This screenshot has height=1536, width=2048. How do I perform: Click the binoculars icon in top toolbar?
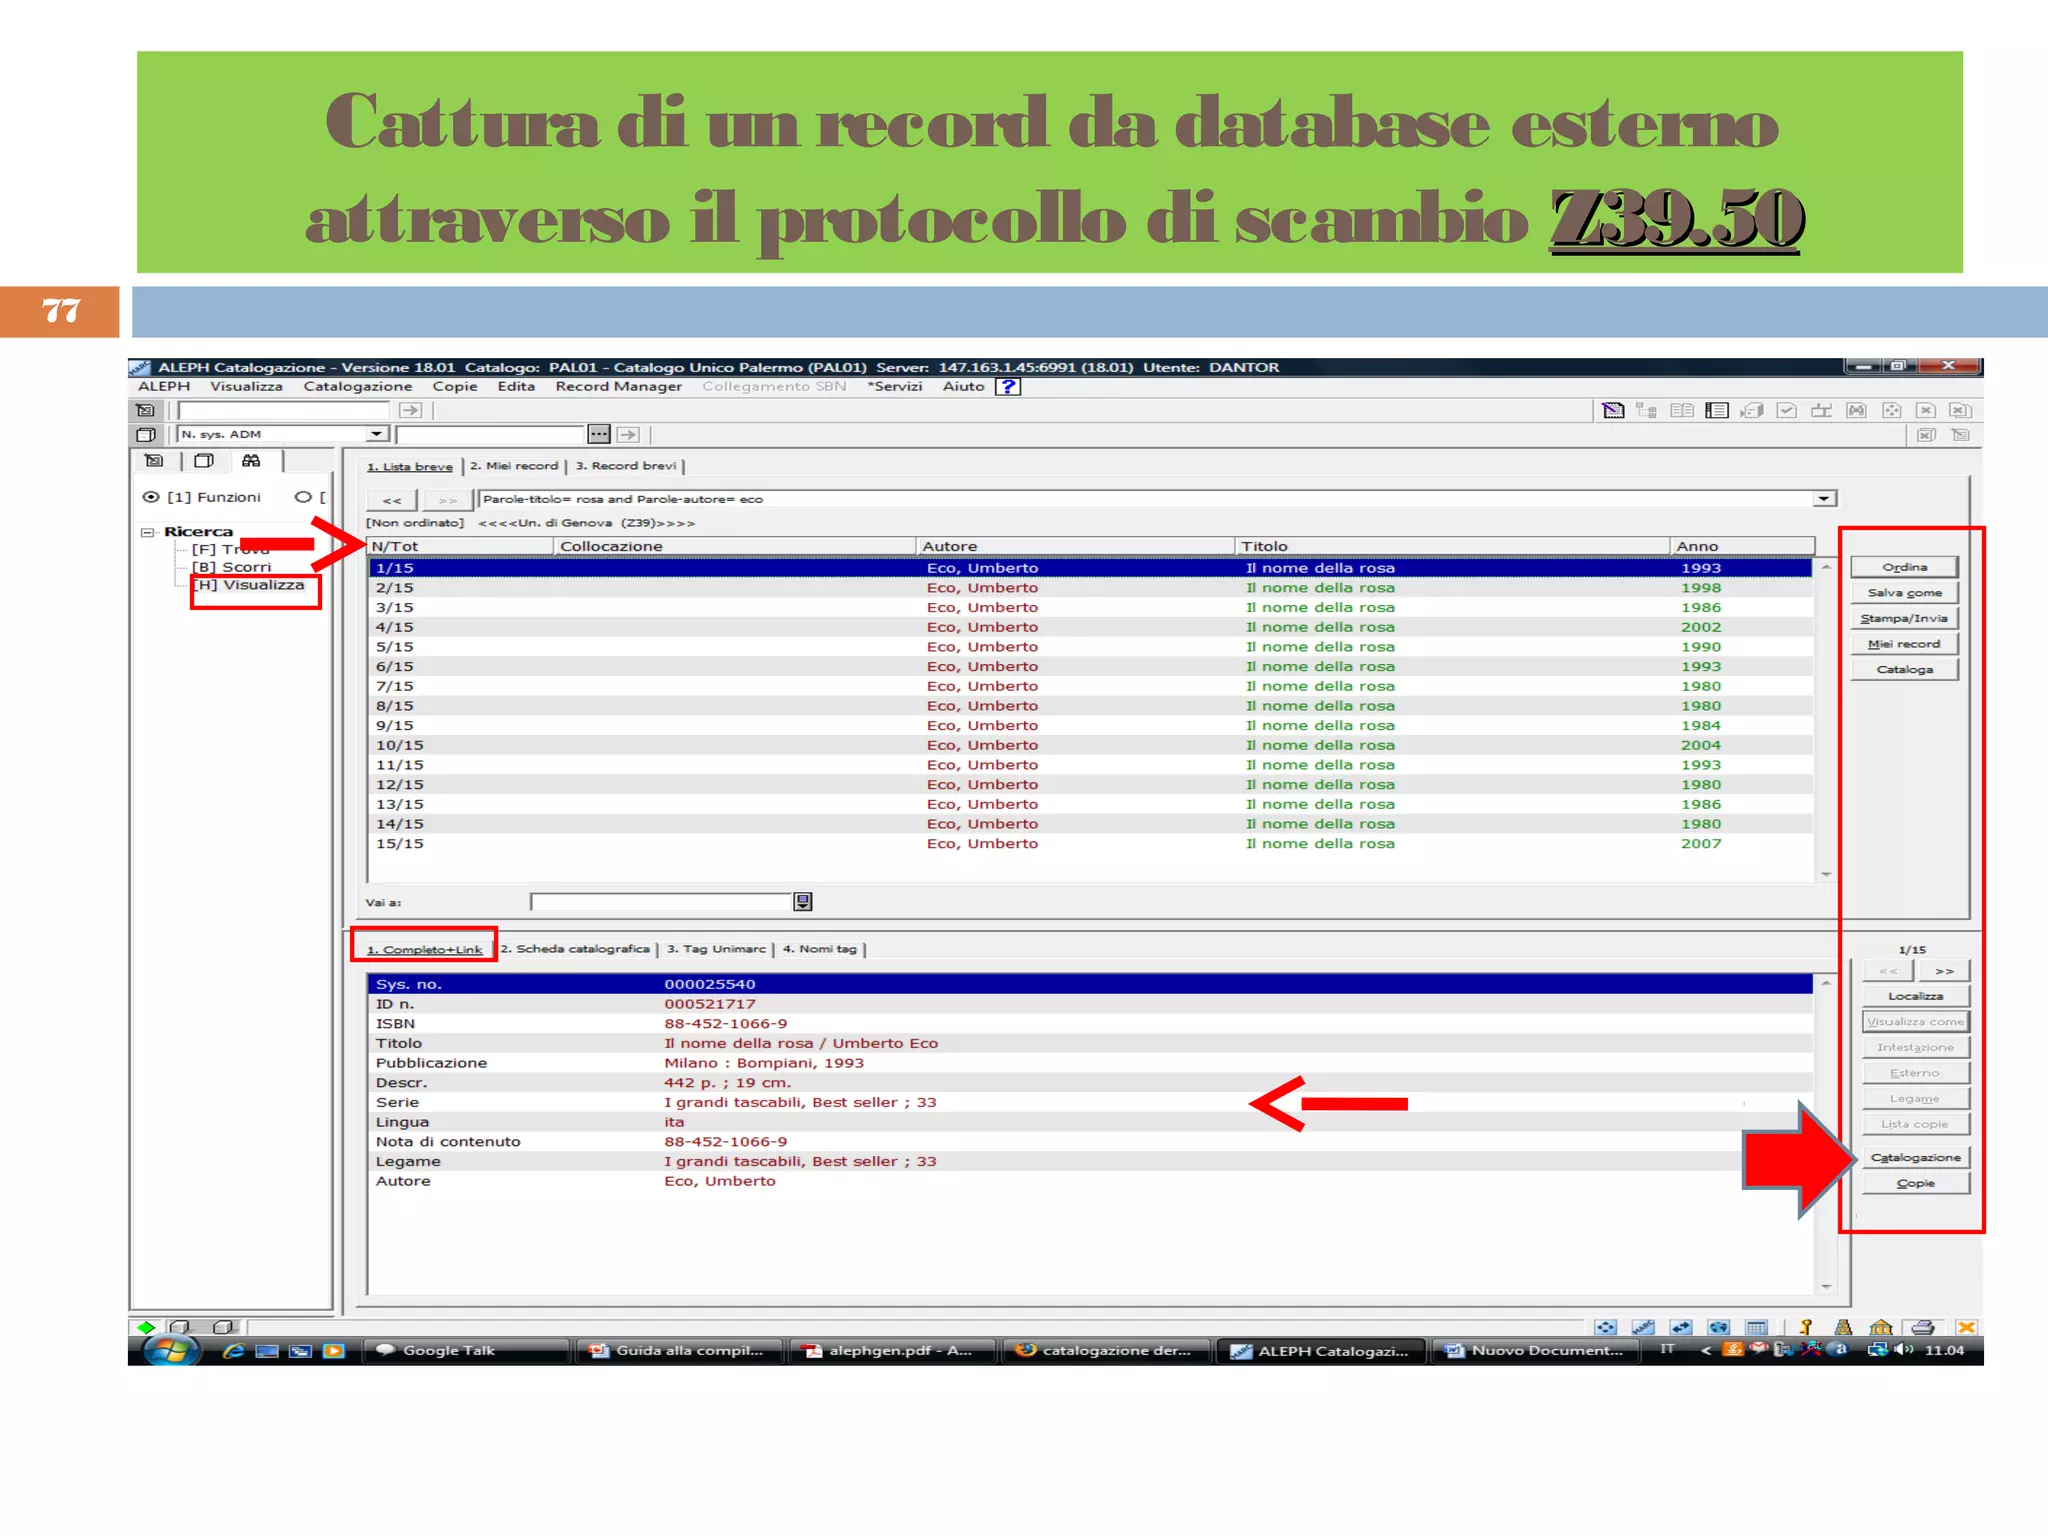[1857, 410]
